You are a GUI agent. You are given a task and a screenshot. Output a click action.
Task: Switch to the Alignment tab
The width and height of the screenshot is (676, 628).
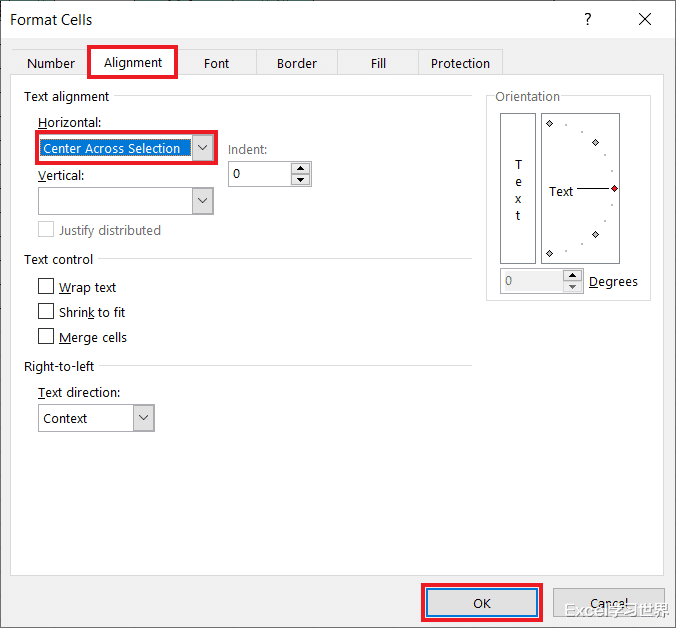tap(133, 62)
